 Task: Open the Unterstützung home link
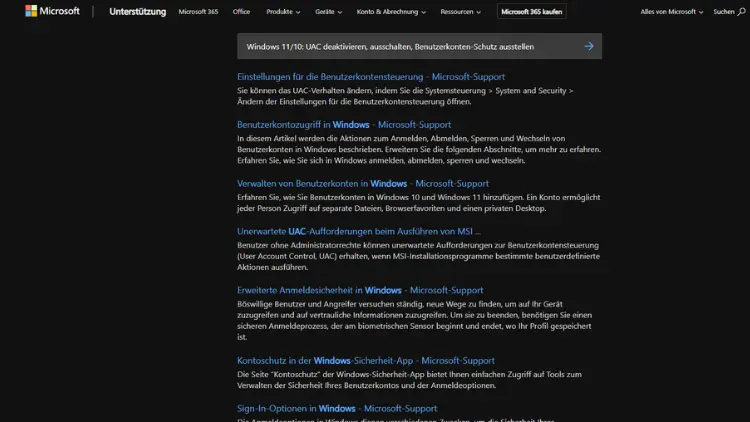point(137,11)
